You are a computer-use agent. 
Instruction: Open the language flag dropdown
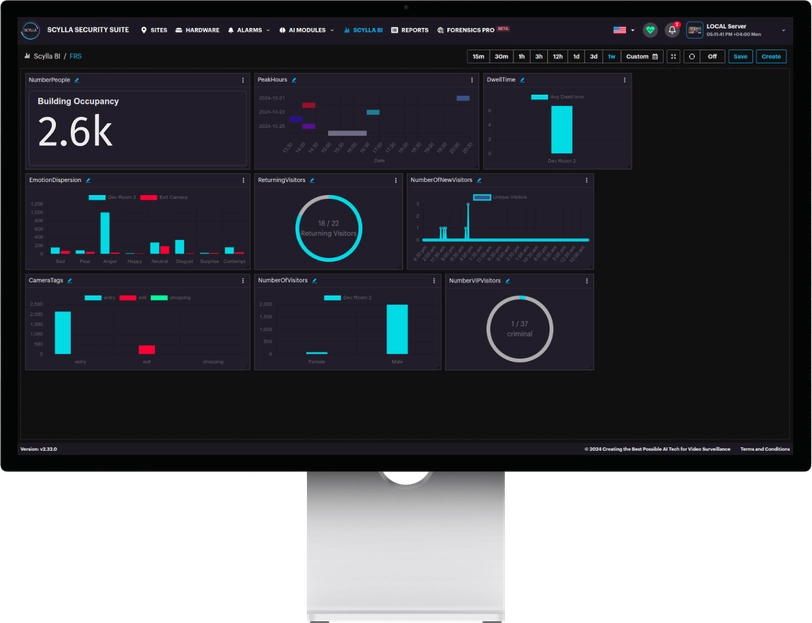[x=624, y=30]
